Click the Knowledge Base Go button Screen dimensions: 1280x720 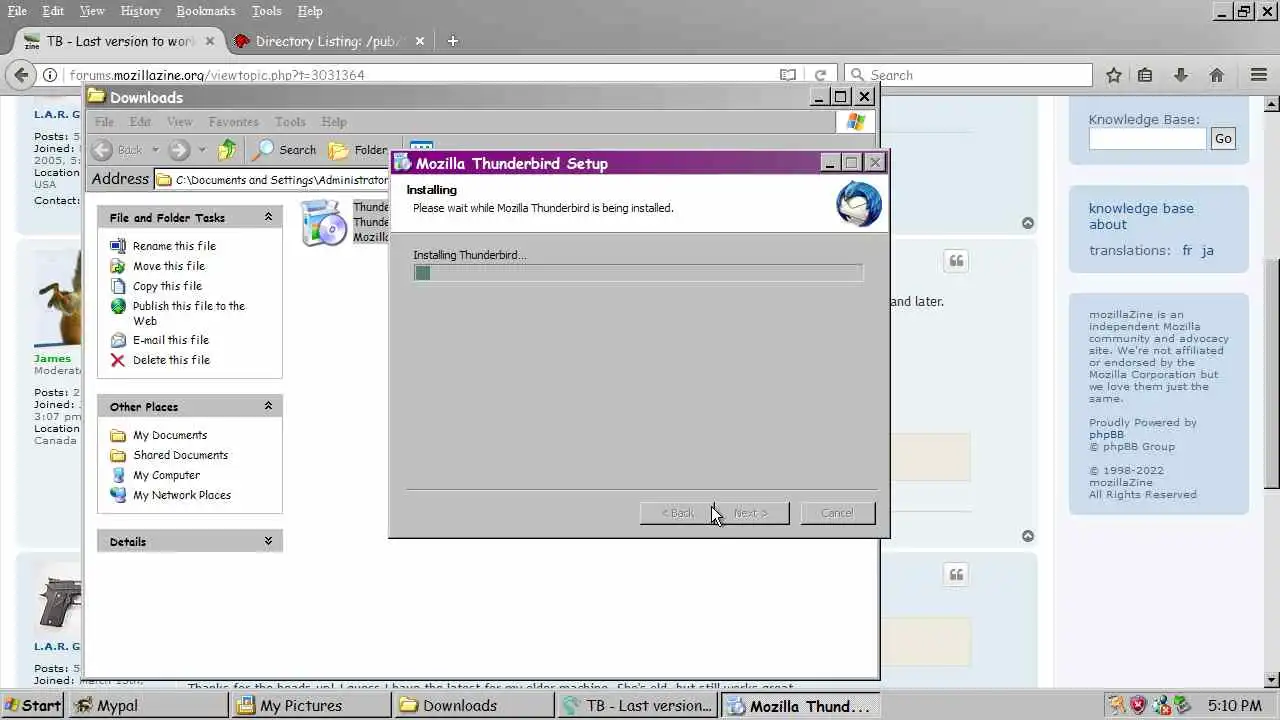tap(1223, 139)
